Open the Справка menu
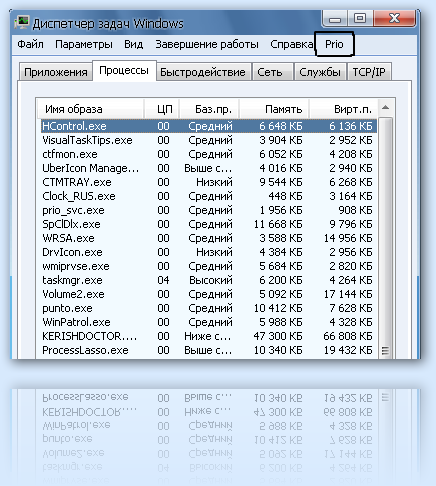The height and width of the screenshot is (486, 436). 292,44
